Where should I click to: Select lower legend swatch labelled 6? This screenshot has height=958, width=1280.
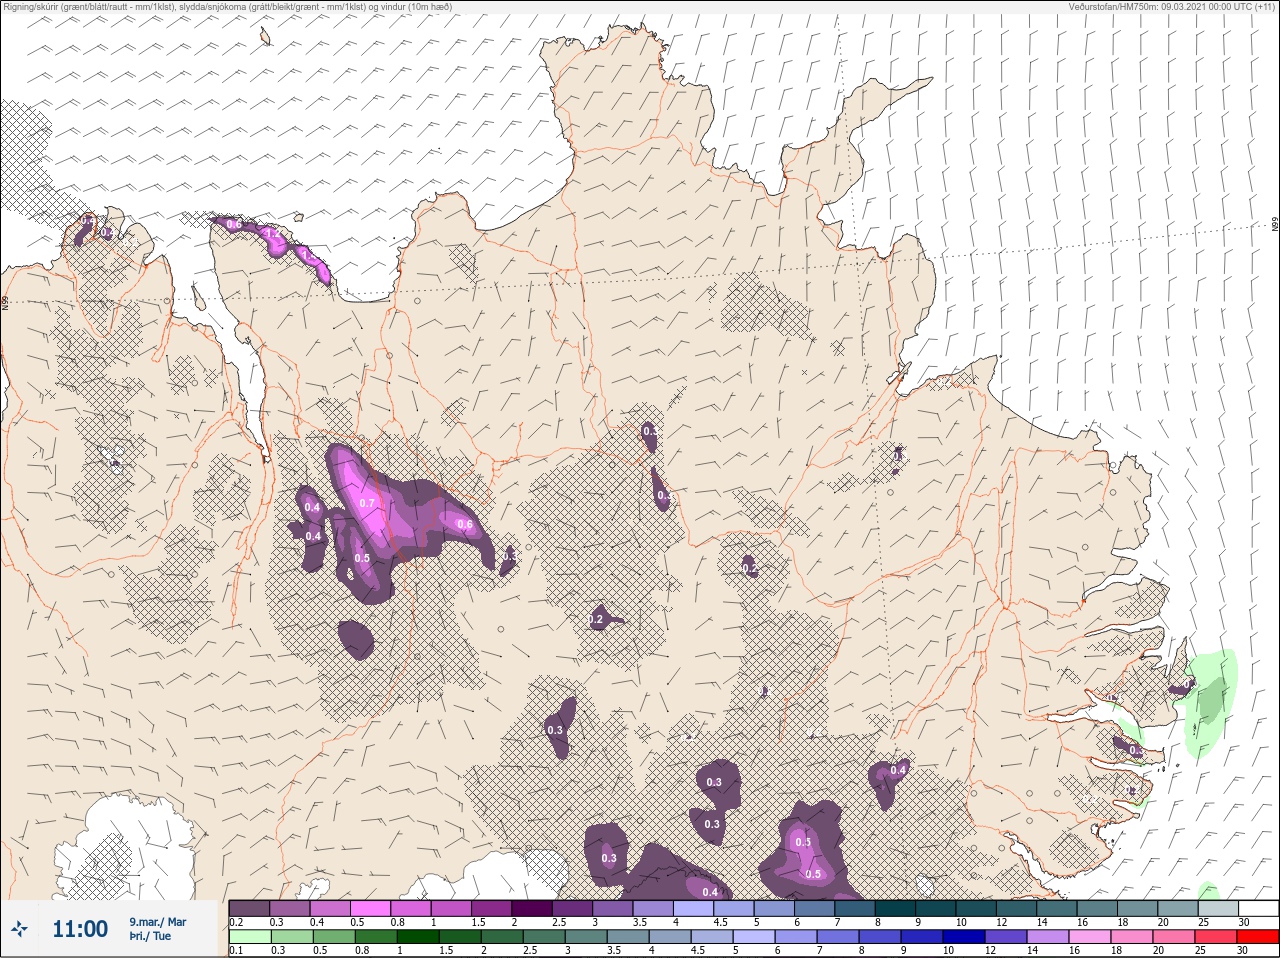pos(796,936)
